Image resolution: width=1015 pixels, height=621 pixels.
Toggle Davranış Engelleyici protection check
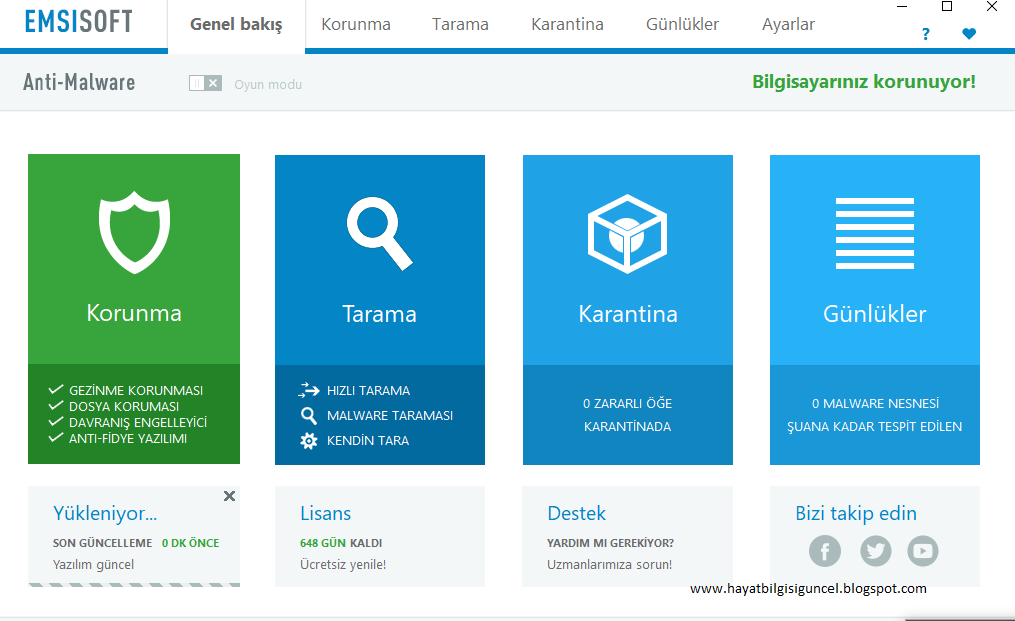coord(57,422)
